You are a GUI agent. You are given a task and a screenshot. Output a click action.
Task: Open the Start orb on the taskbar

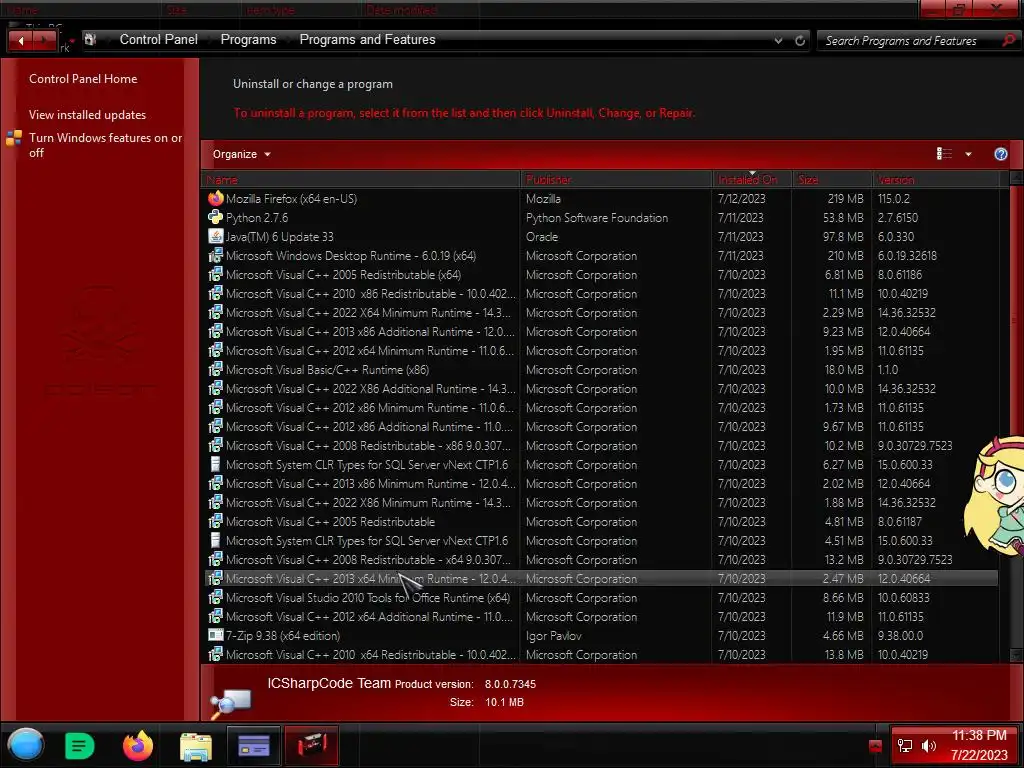pyautogui.click(x=25, y=745)
